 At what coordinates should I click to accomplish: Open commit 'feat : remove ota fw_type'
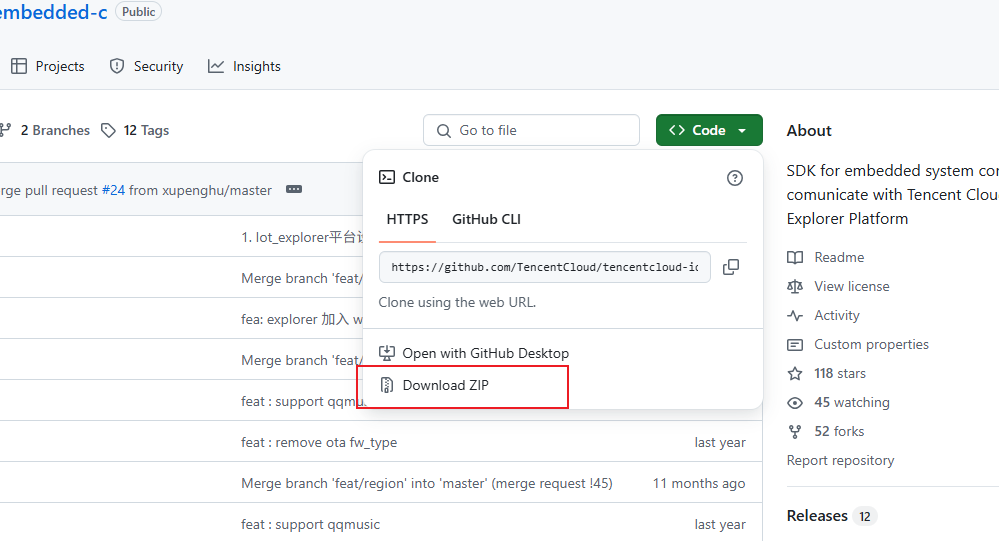[x=319, y=442]
